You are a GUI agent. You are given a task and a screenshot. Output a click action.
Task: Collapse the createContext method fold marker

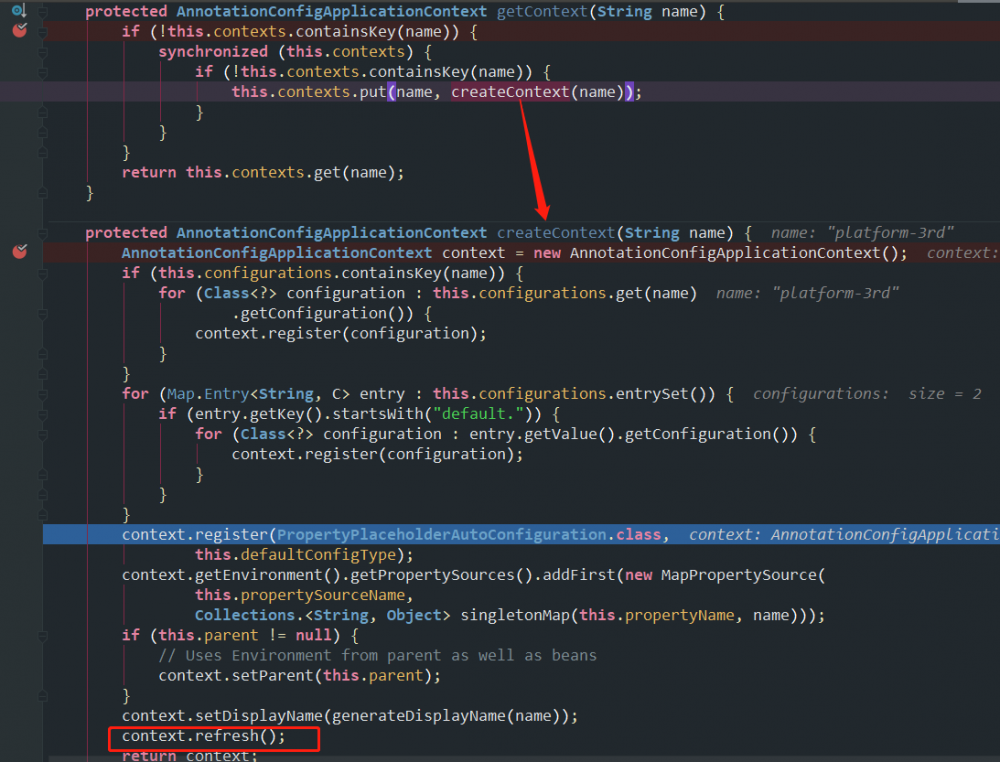tap(43, 233)
